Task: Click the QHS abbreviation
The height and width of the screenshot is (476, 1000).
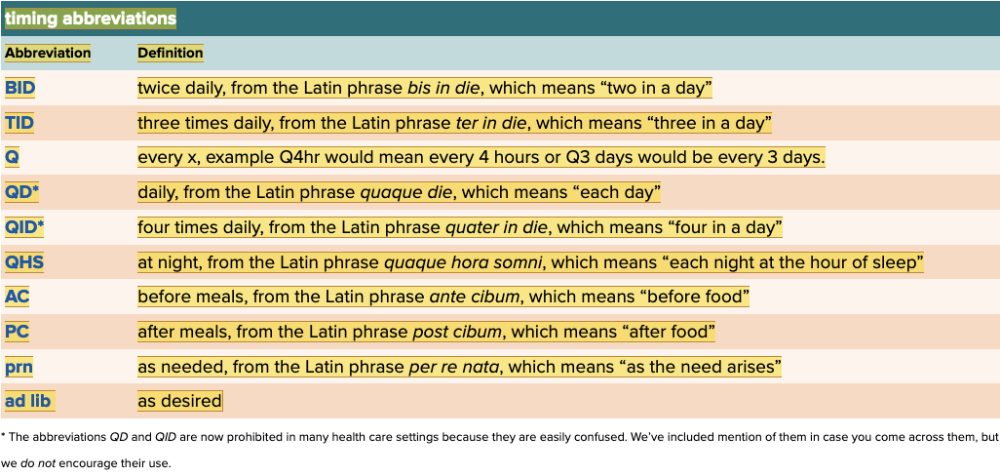Action: 25,262
